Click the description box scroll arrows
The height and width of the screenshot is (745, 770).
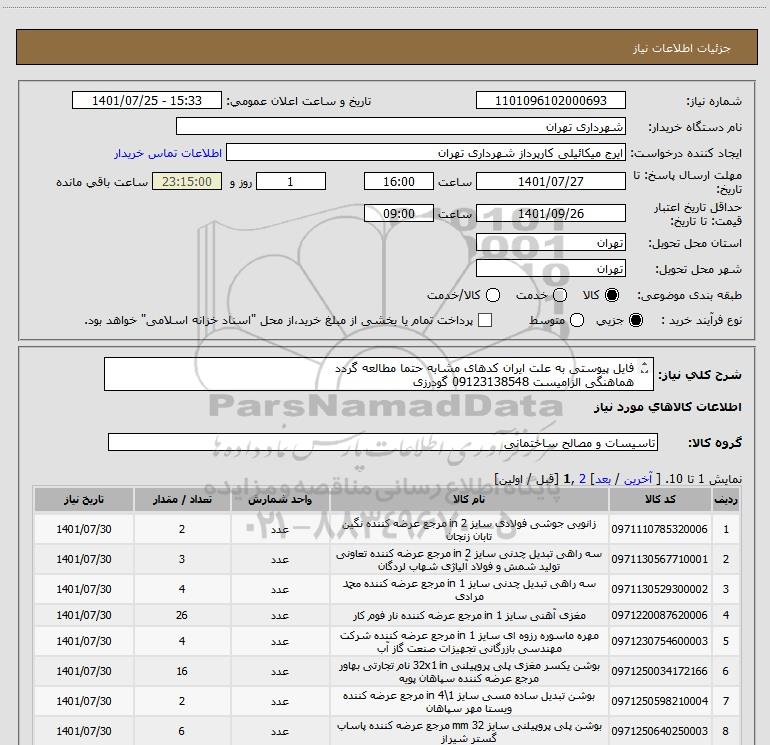point(645,368)
